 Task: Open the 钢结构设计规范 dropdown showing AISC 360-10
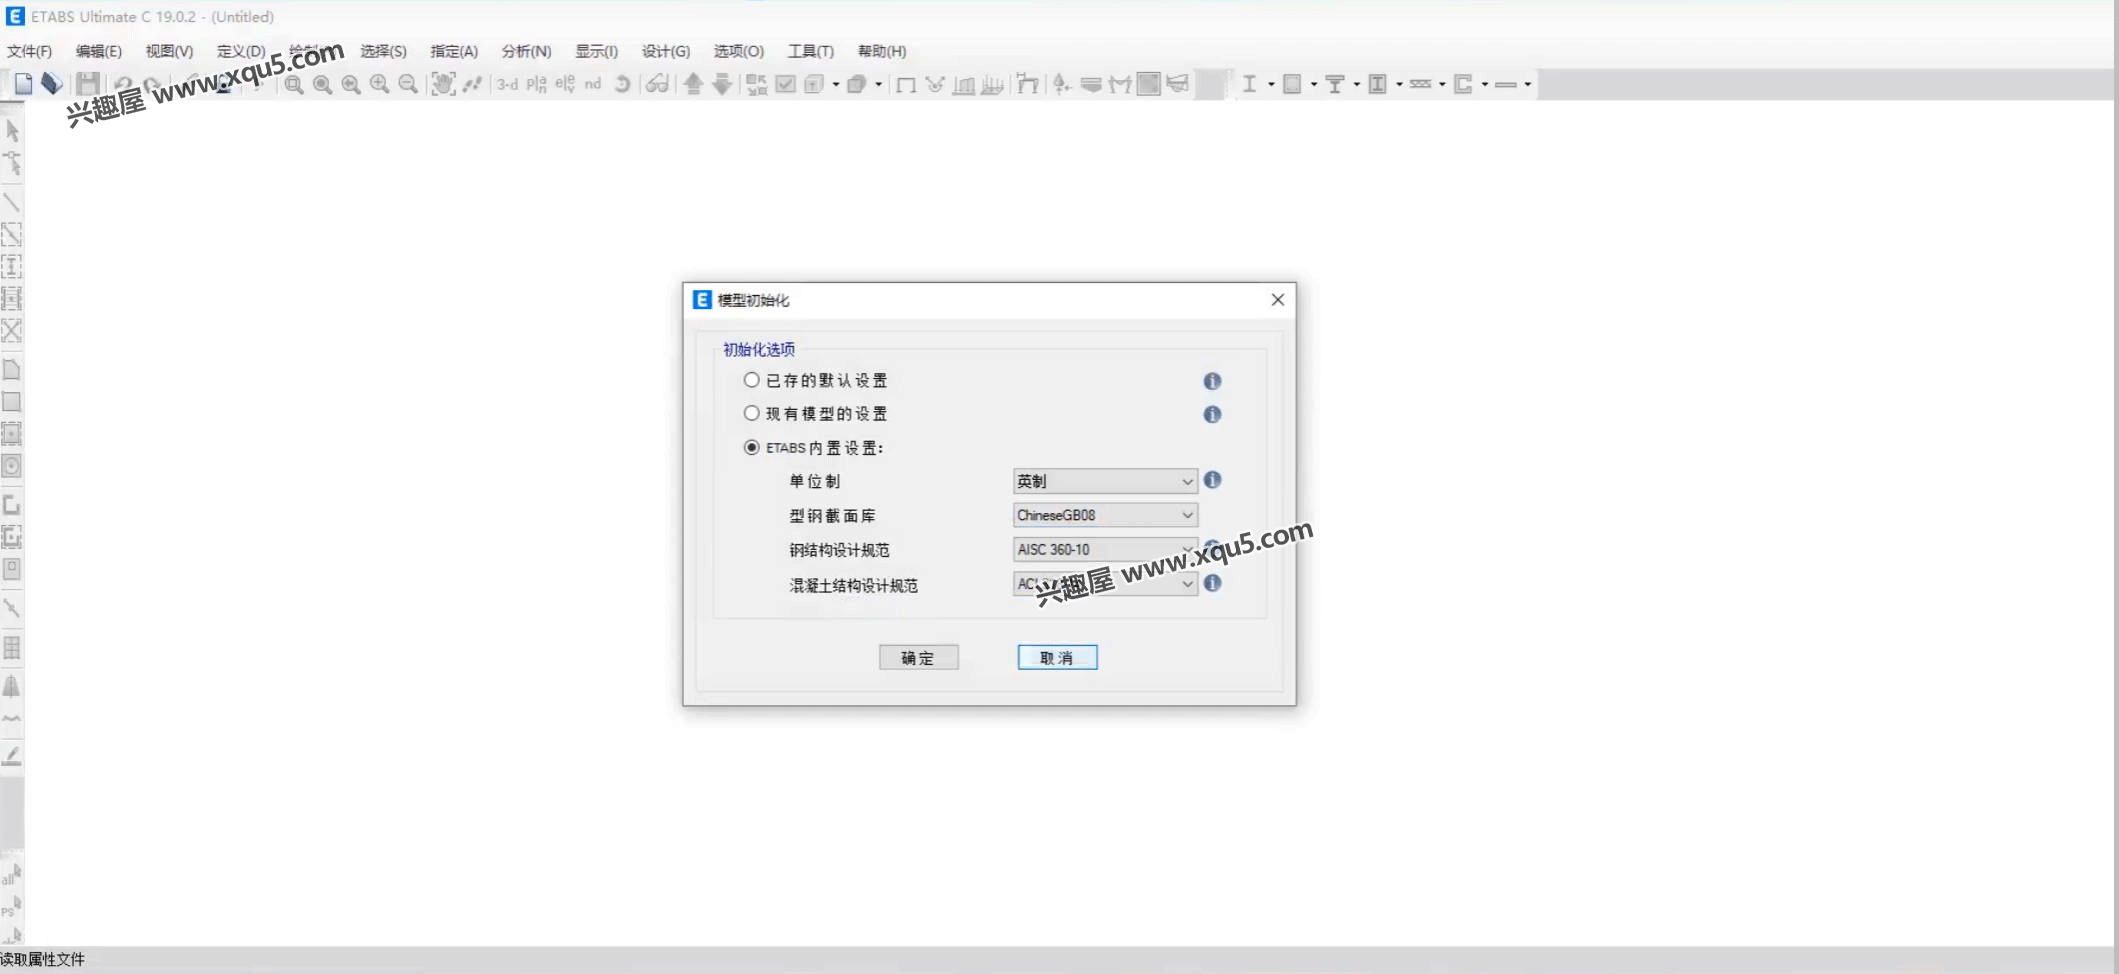coord(1105,549)
